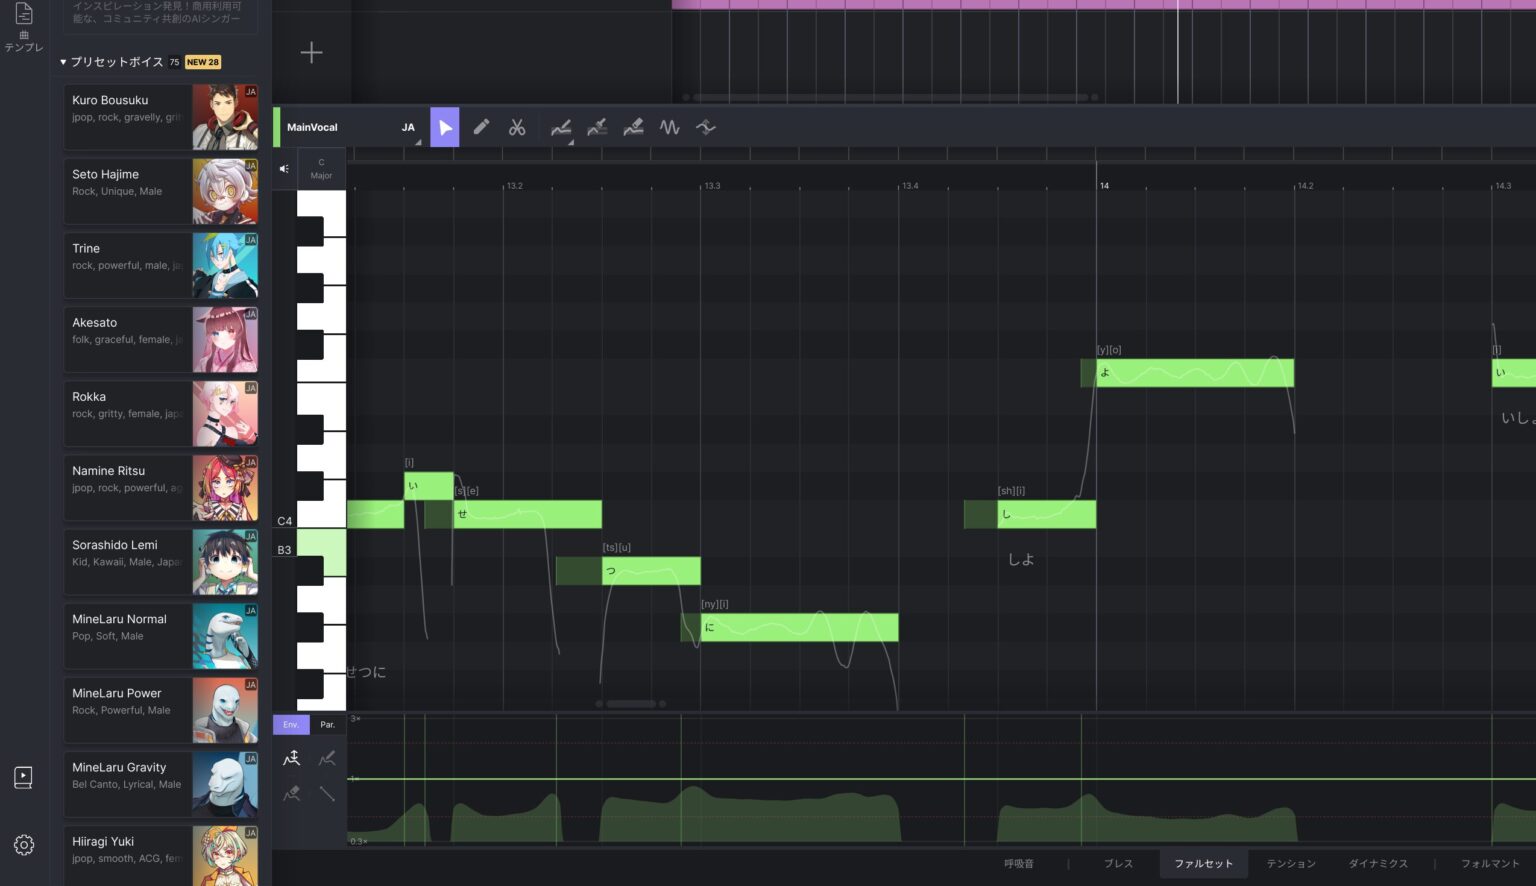This screenshot has height=886, width=1536.
Task: Mute the piano roll speaker toggle
Action: pos(283,168)
